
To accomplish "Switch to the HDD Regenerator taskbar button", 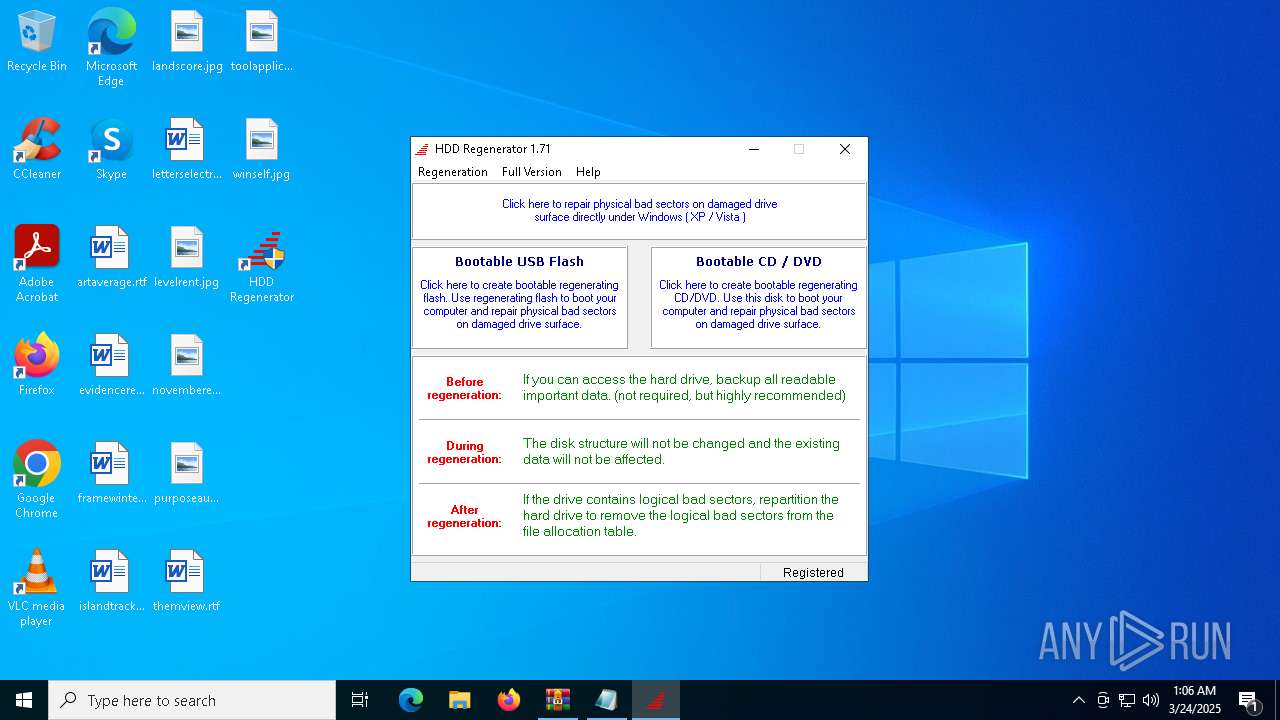I will coord(656,700).
